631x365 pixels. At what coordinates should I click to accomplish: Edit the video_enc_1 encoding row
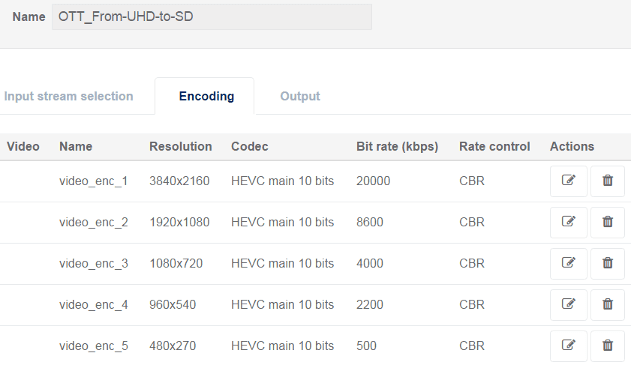(x=568, y=181)
